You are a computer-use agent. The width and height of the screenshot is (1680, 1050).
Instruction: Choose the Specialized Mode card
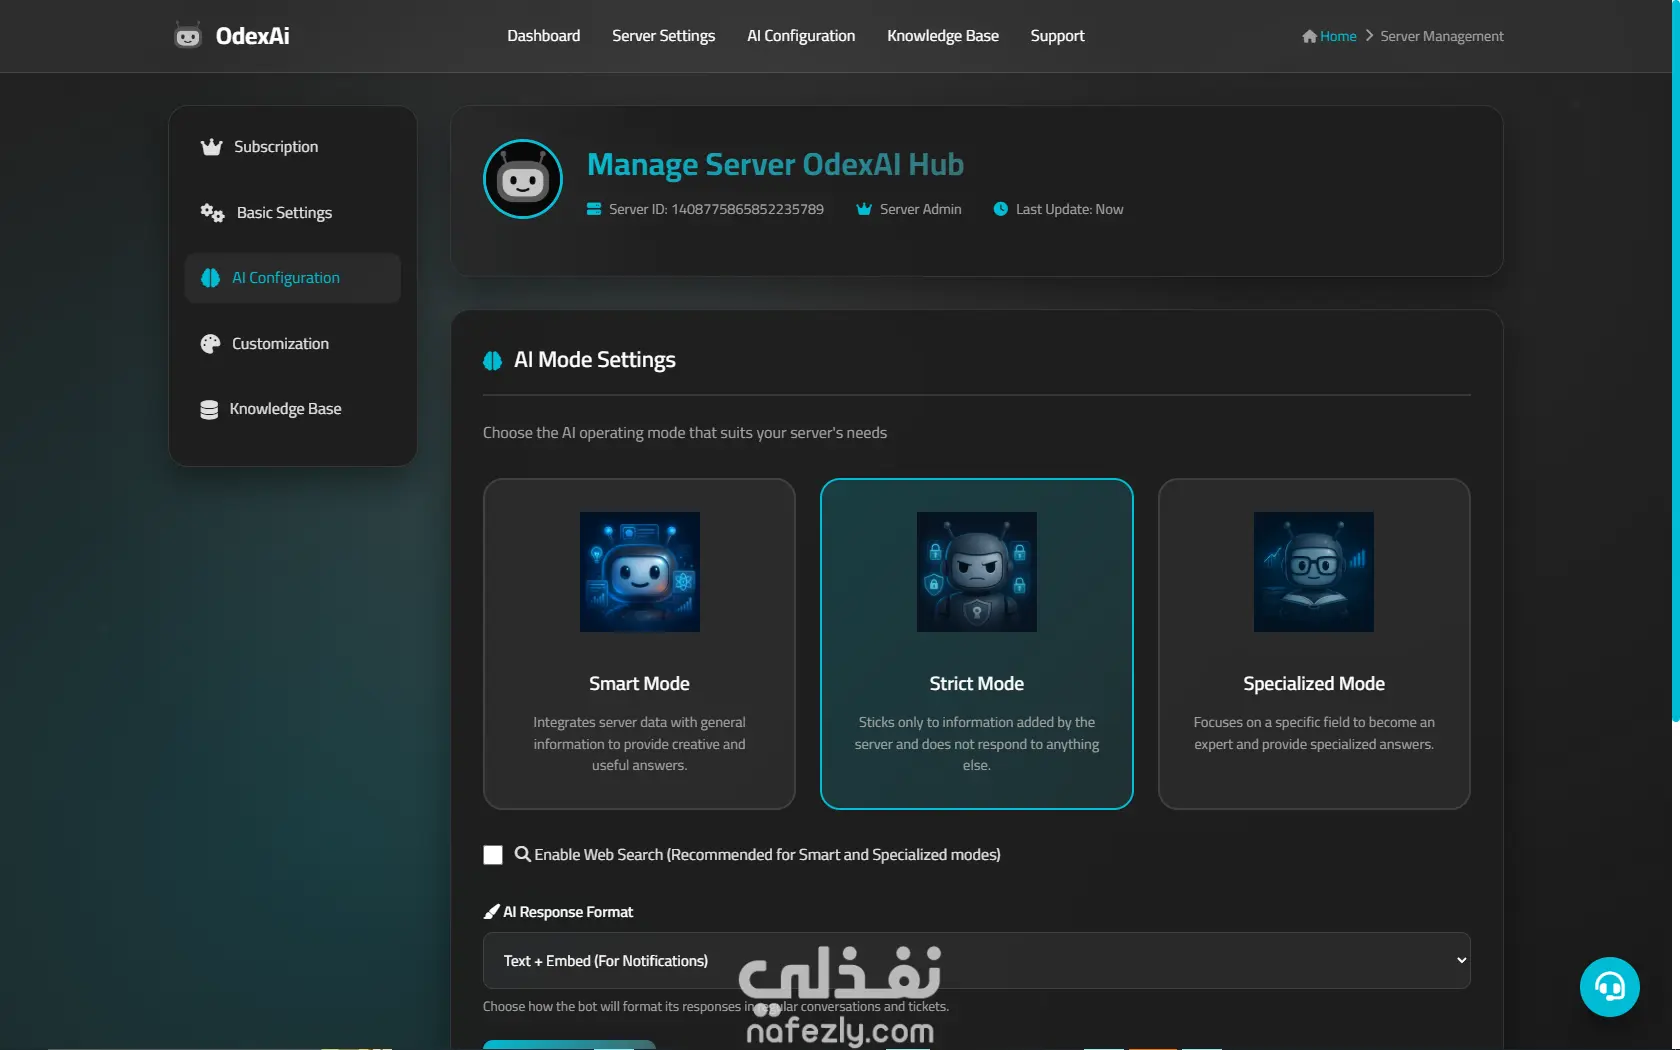coord(1314,644)
